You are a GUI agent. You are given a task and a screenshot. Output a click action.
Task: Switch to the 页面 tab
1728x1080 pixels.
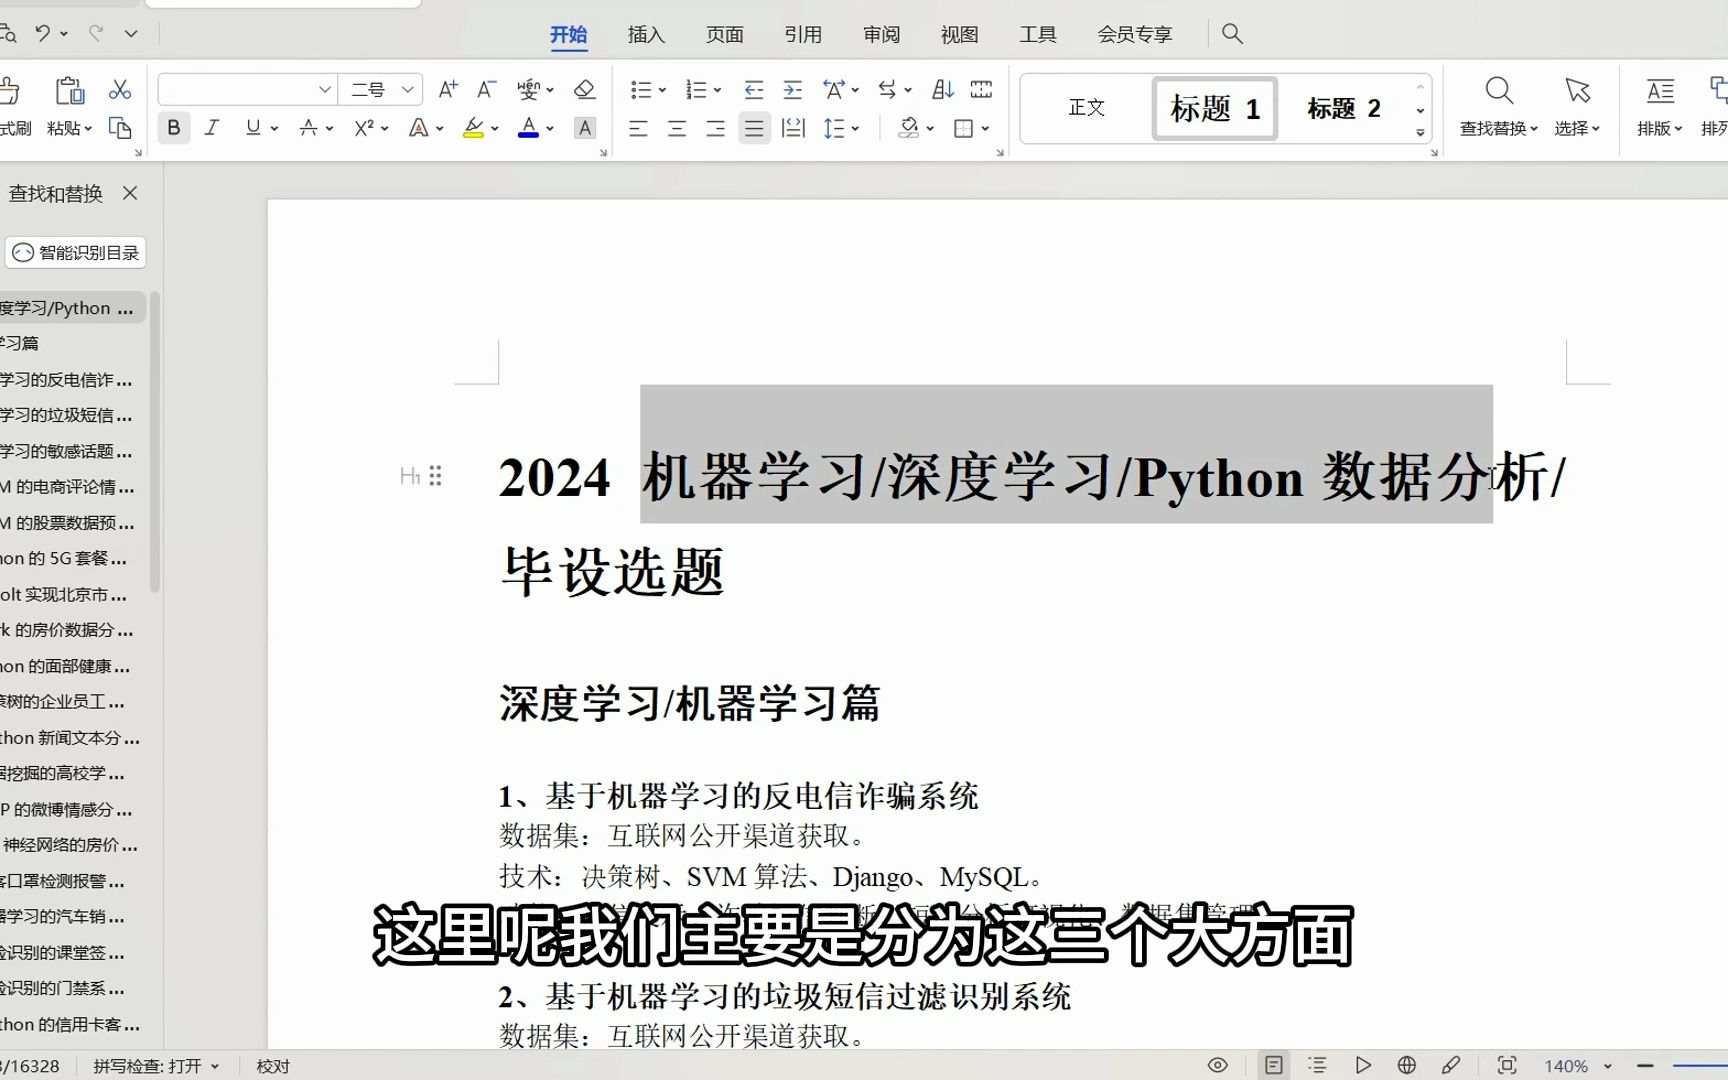coord(724,34)
